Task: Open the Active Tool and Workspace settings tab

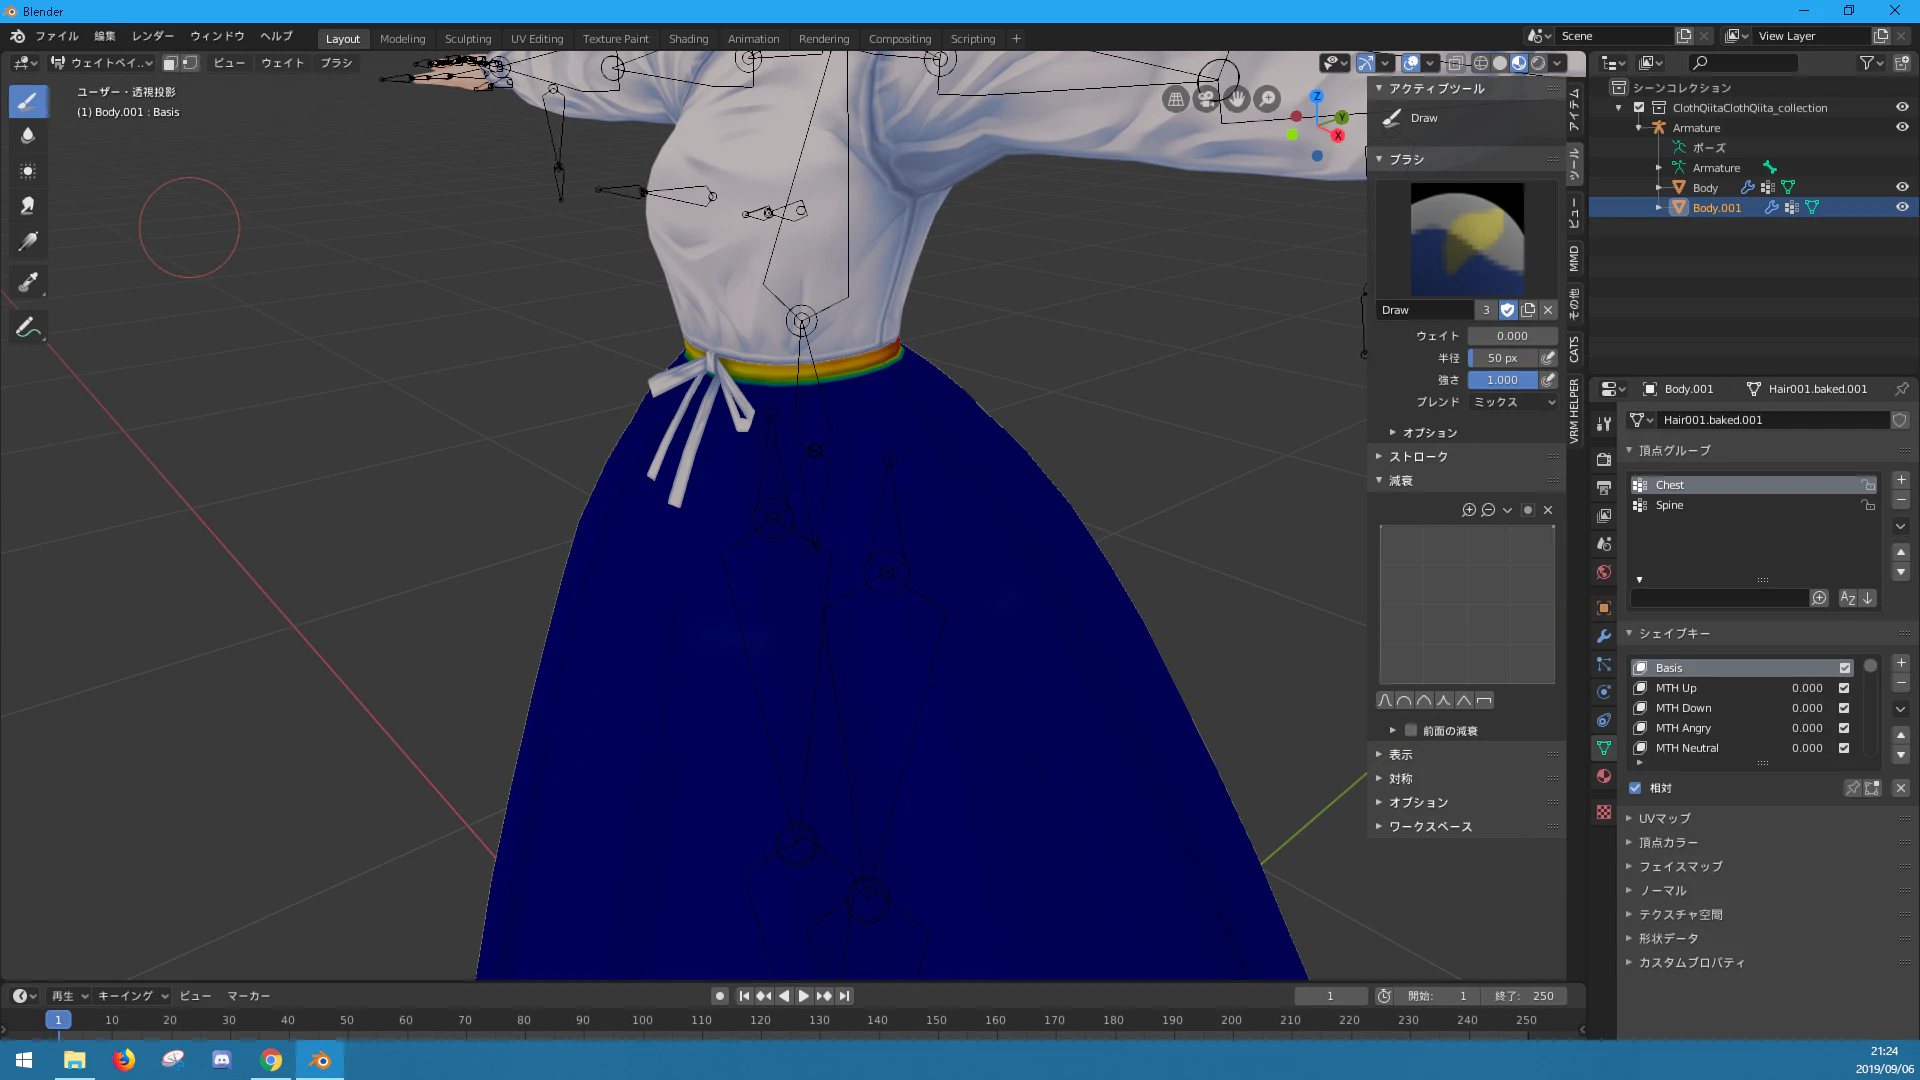Action: click(x=1604, y=423)
